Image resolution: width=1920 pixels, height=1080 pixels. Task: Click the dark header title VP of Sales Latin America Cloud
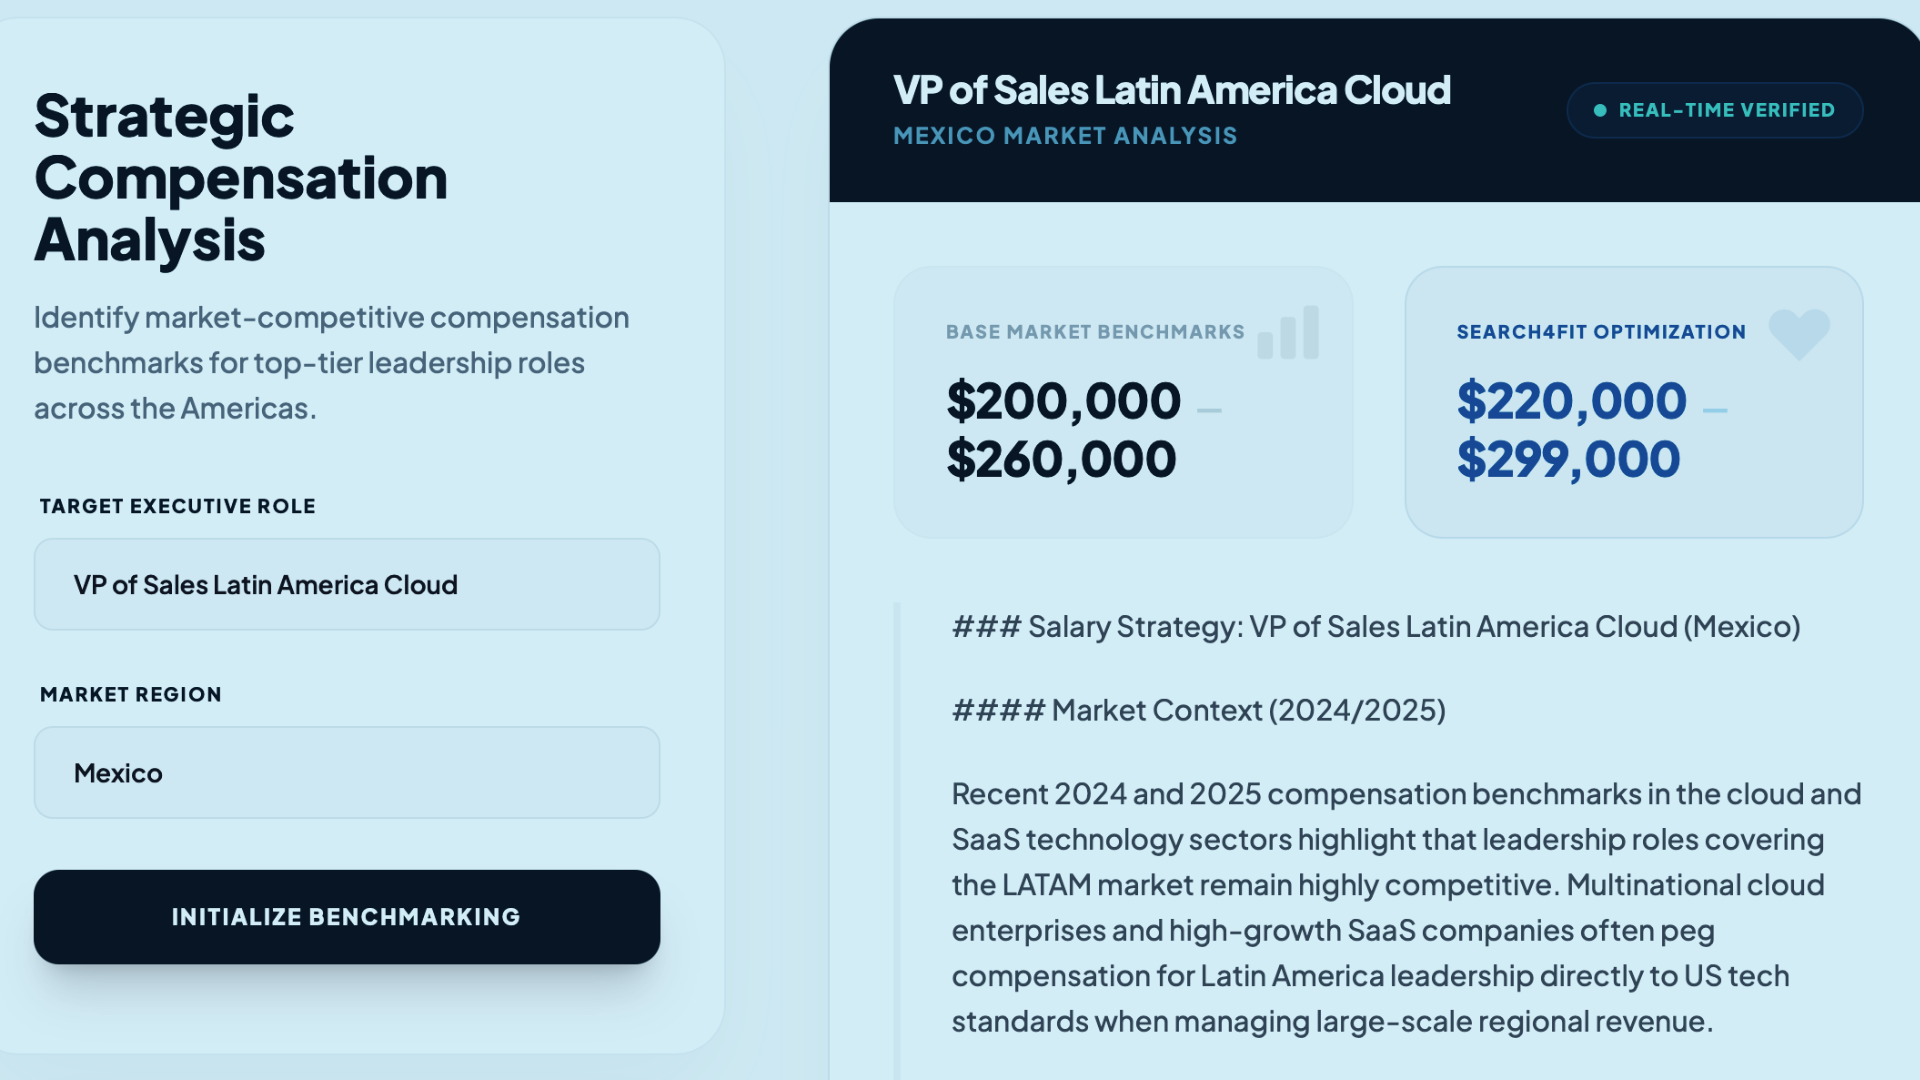coord(1171,91)
